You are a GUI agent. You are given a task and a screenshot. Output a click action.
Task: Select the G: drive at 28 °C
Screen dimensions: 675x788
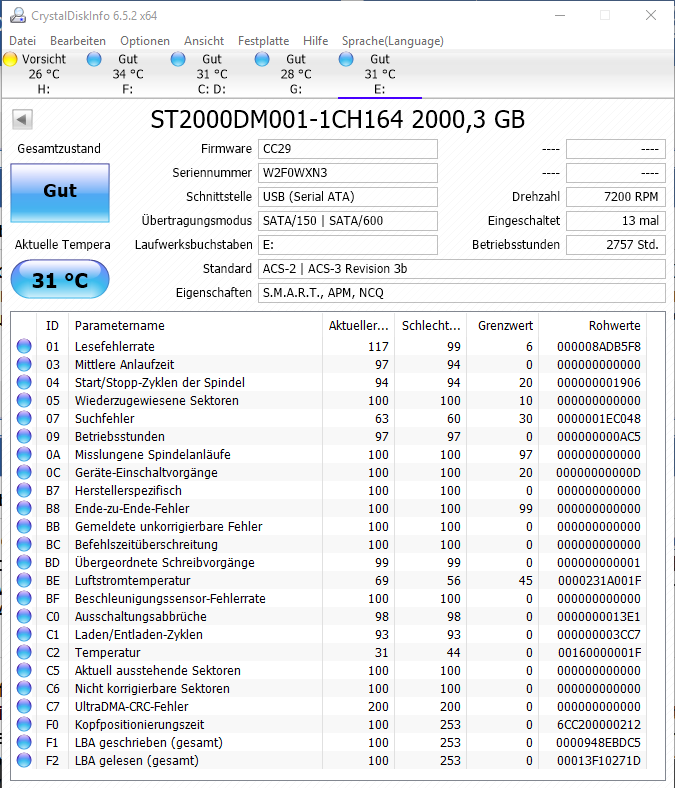coord(296,74)
